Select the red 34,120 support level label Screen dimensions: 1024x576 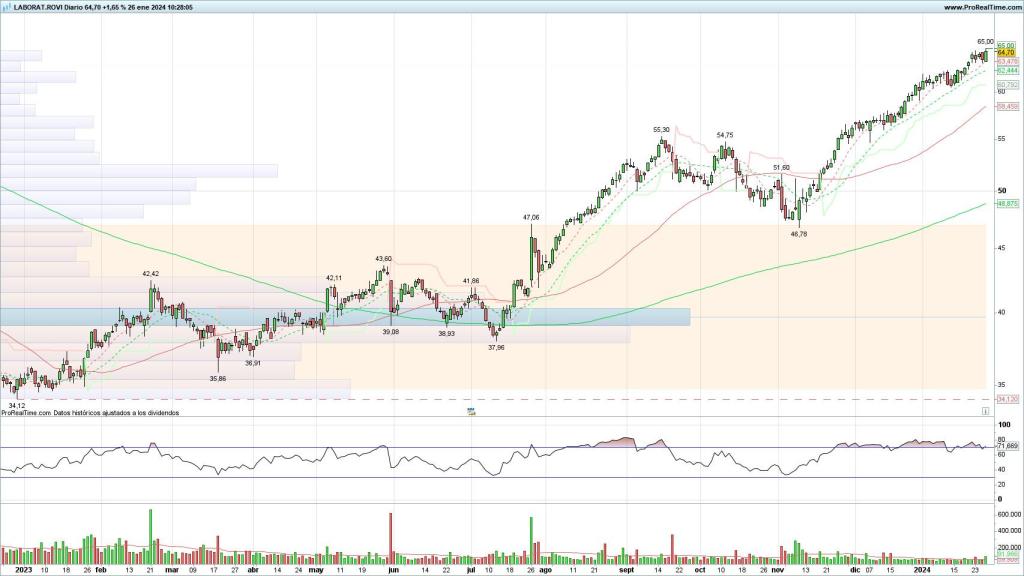point(1007,399)
